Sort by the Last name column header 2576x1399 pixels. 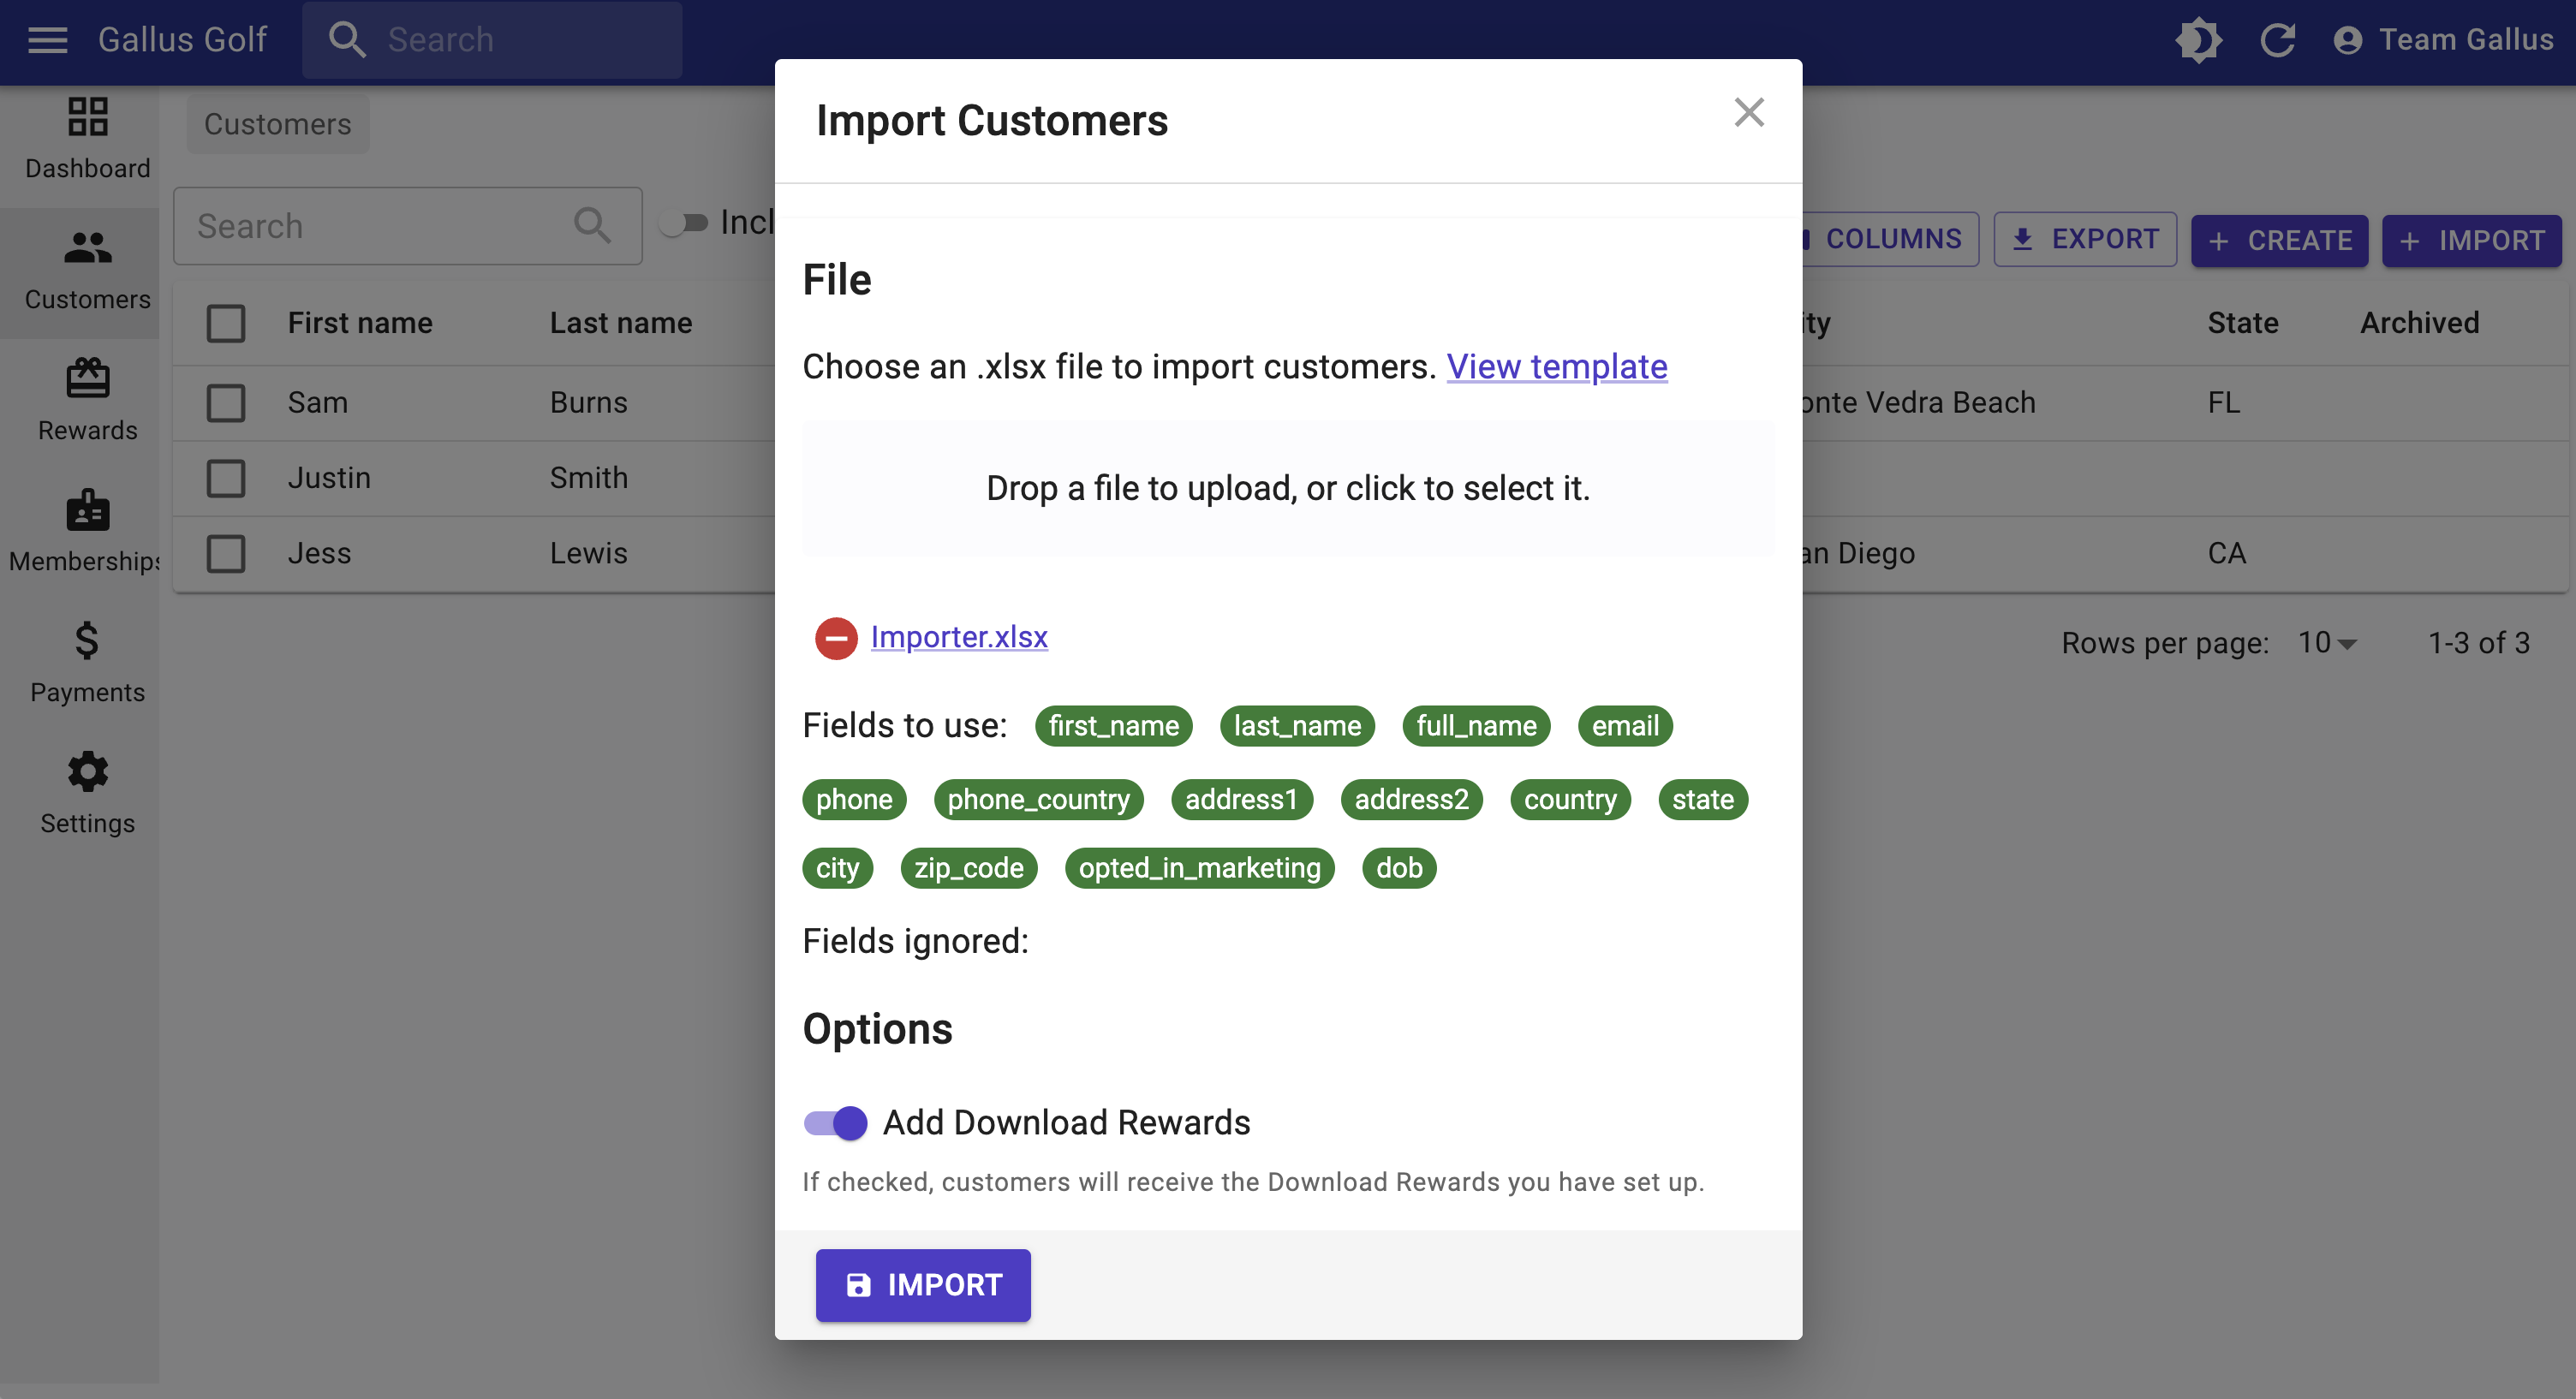(x=621, y=323)
